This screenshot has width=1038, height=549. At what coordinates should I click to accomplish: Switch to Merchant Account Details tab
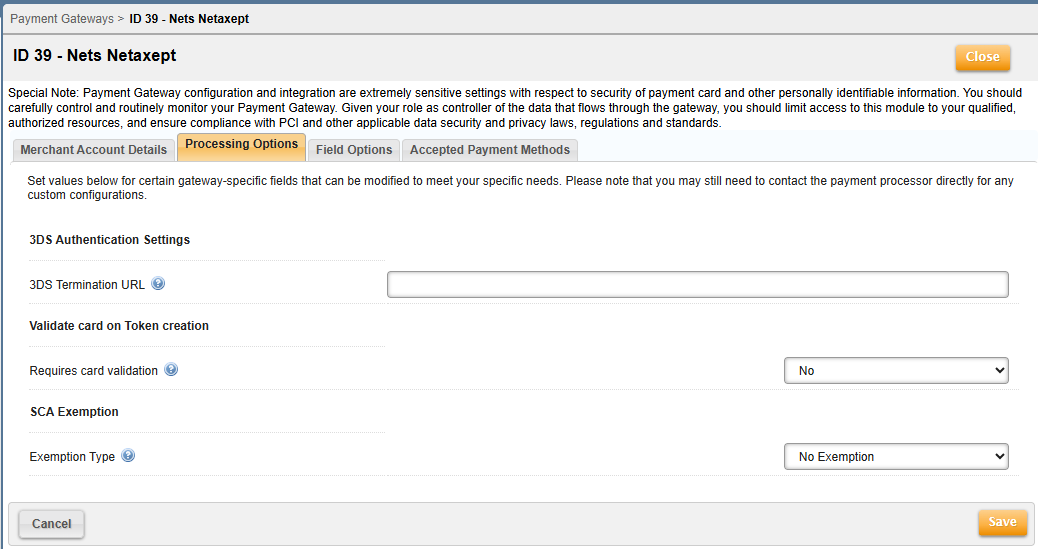[x=94, y=150]
